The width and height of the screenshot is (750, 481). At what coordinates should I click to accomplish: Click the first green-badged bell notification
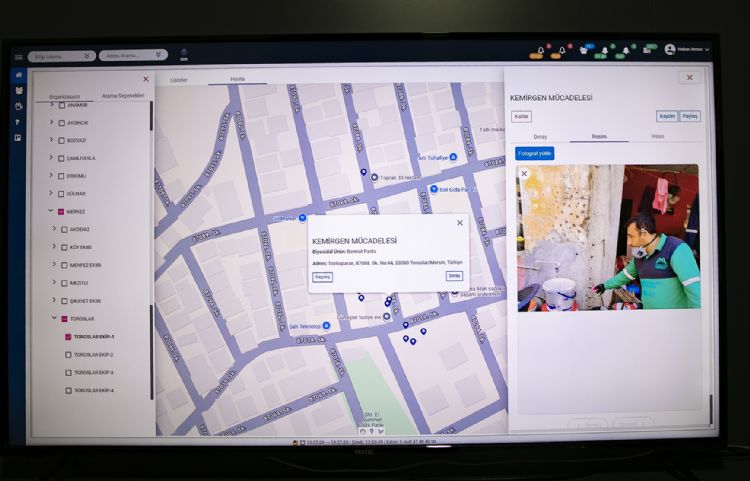click(605, 50)
